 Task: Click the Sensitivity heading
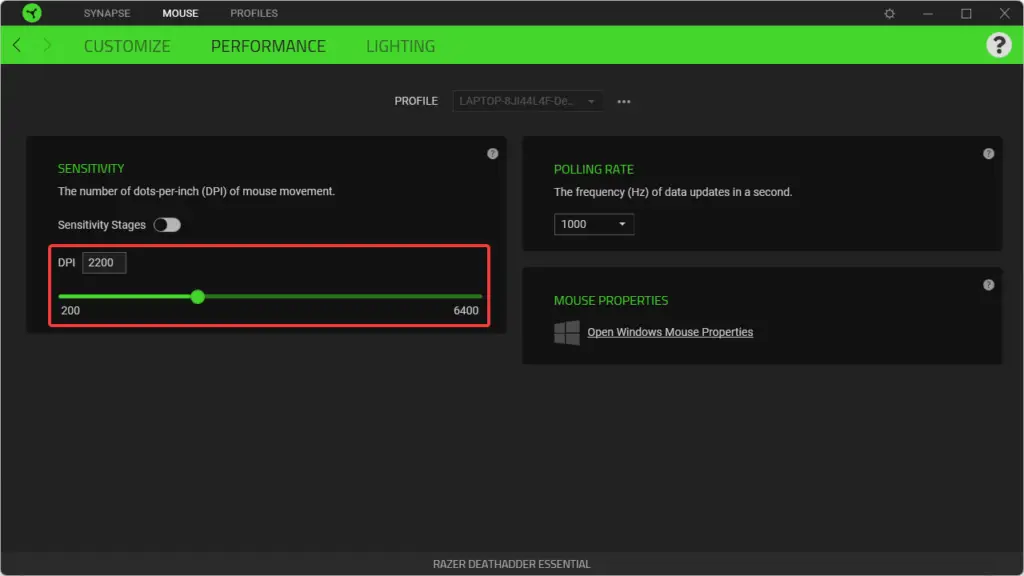click(x=91, y=168)
